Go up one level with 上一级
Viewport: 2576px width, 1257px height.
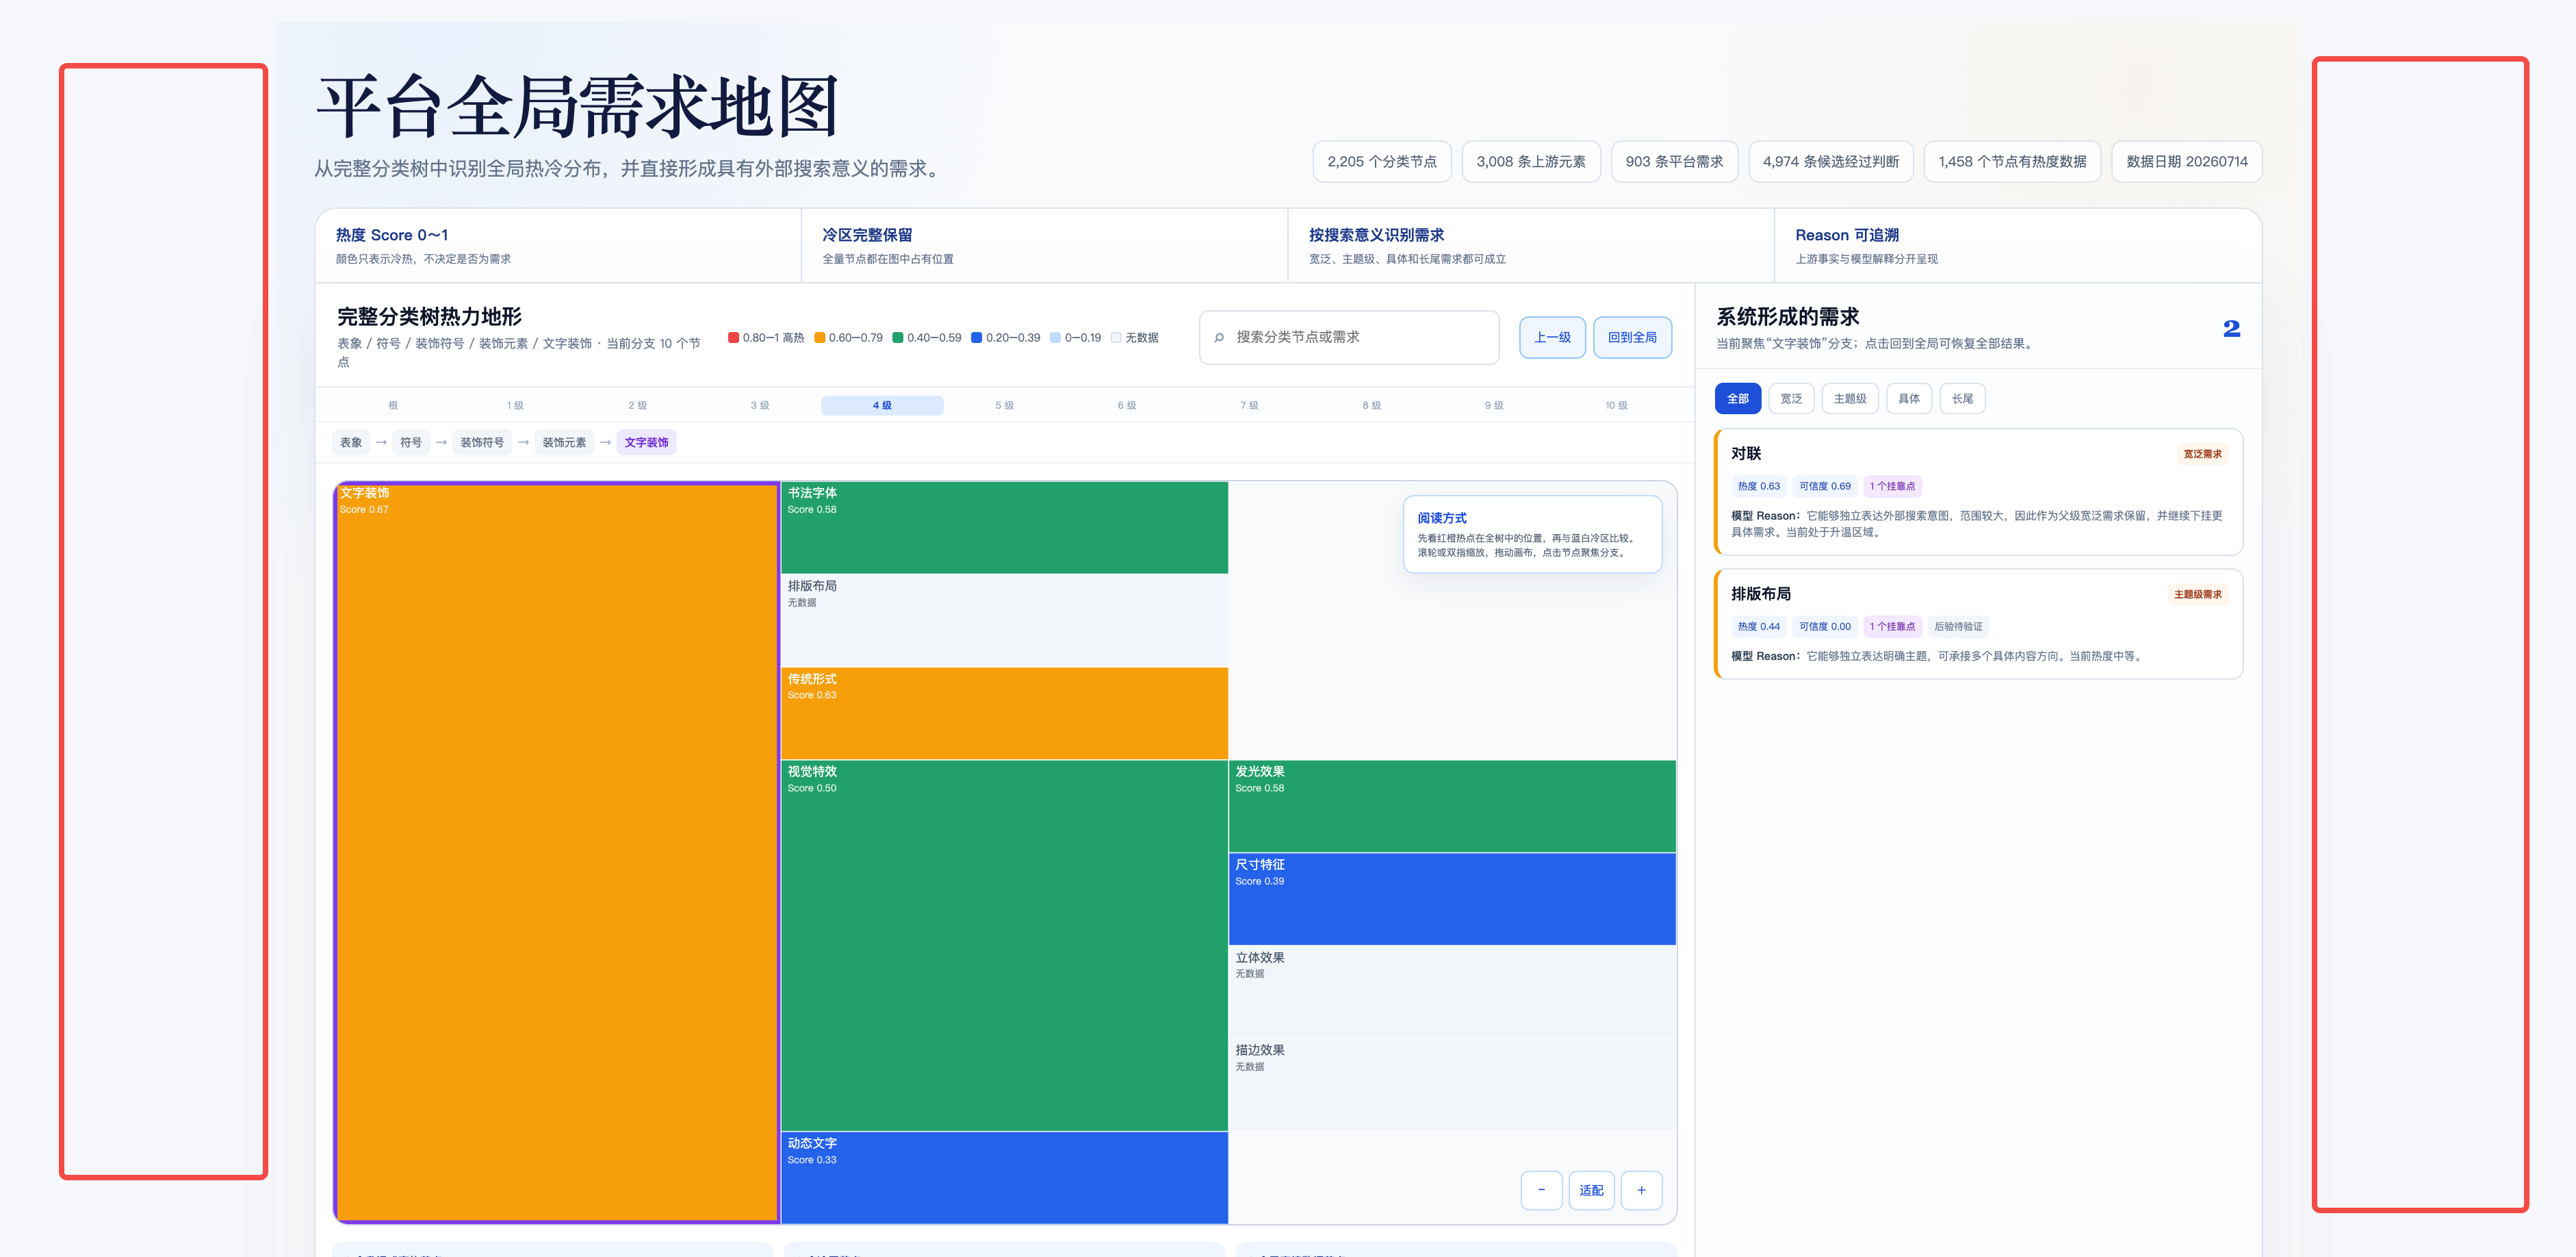(1552, 337)
